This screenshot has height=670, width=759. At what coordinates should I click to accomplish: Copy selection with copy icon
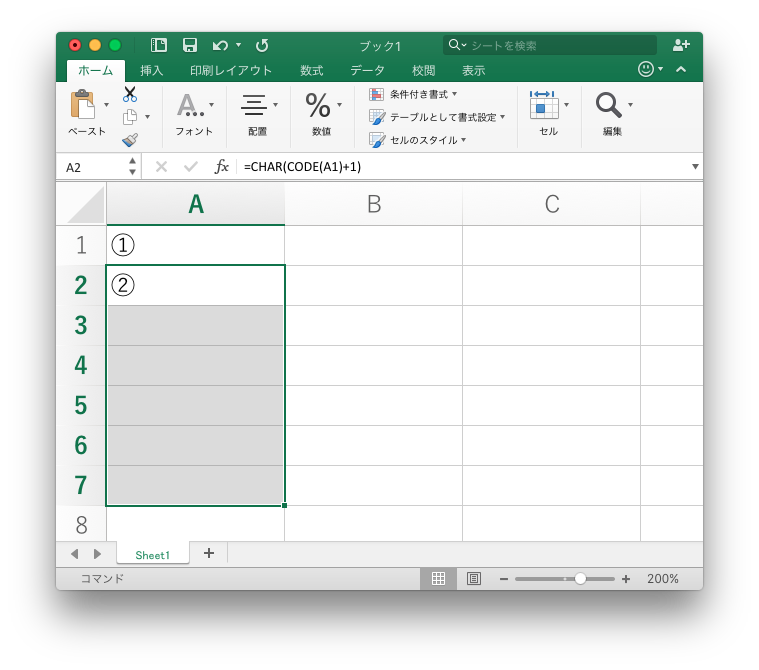130,117
